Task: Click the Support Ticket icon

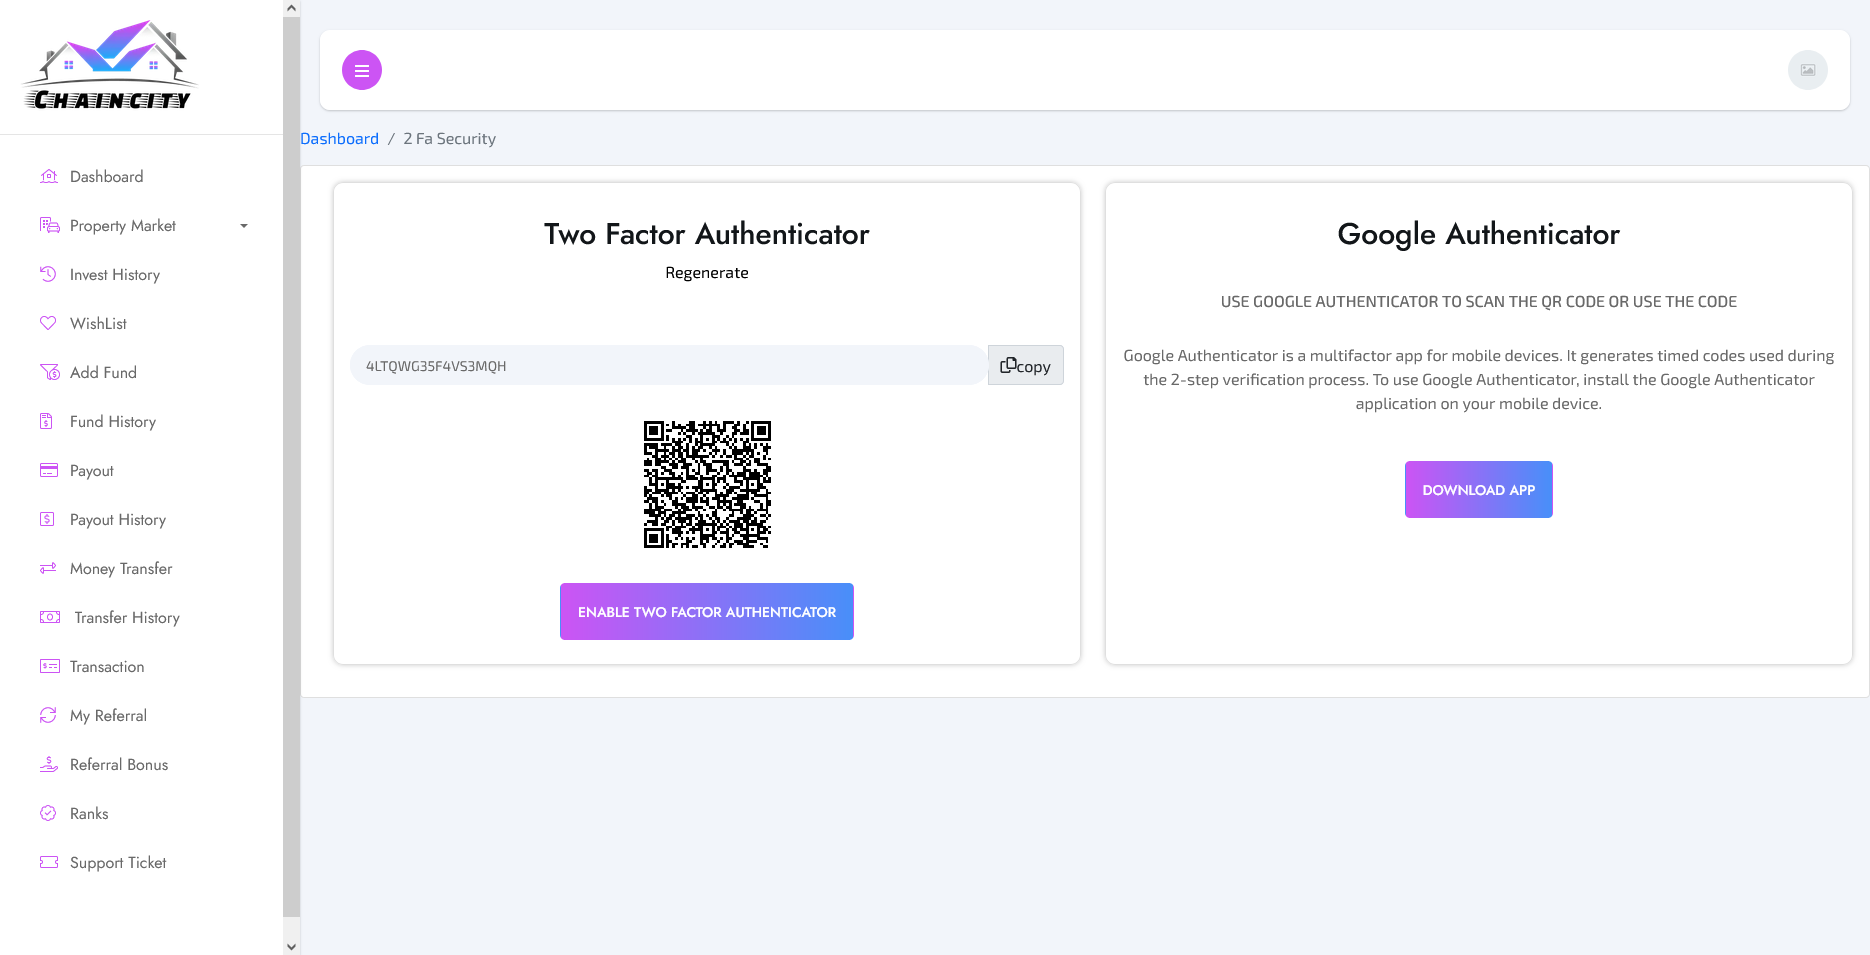Action: tap(49, 862)
